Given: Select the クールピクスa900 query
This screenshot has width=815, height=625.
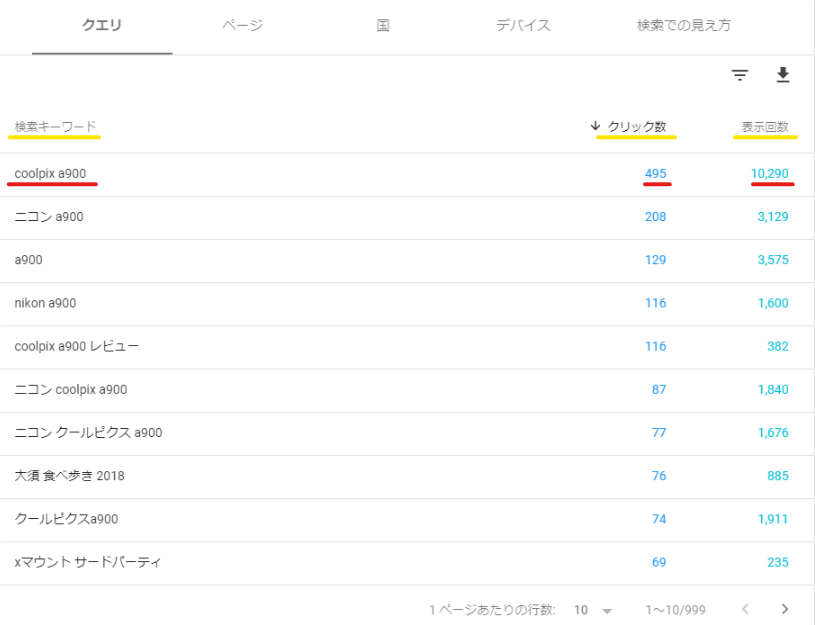Looking at the screenshot, I should [66, 519].
